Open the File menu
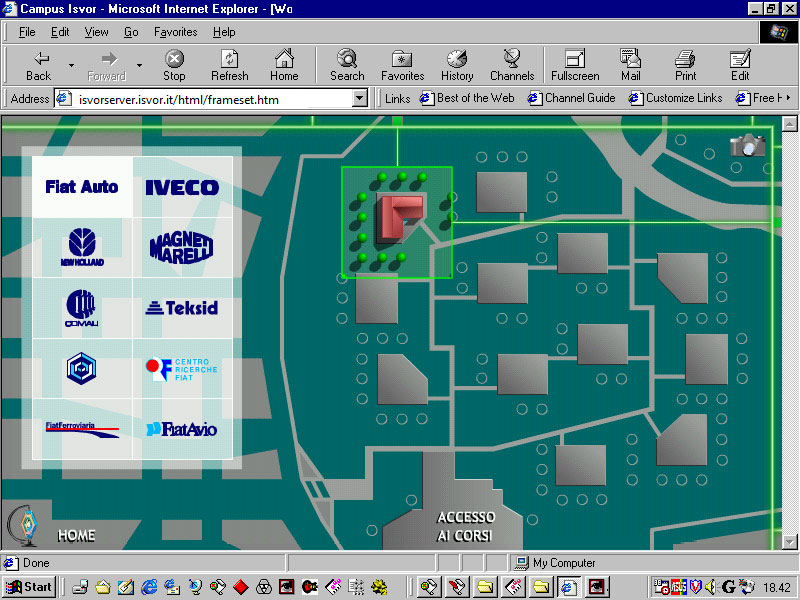 (27, 32)
